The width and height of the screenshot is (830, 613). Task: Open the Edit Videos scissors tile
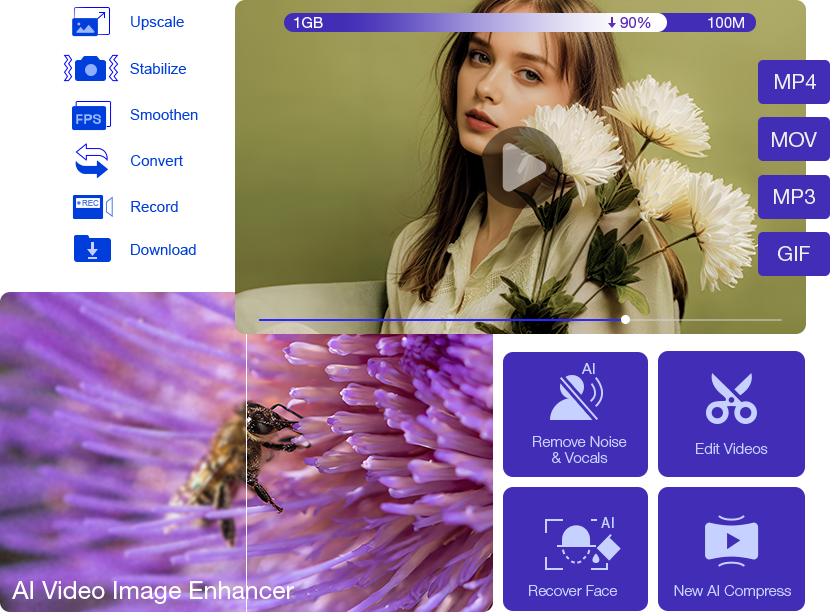[x=731, y=414]
